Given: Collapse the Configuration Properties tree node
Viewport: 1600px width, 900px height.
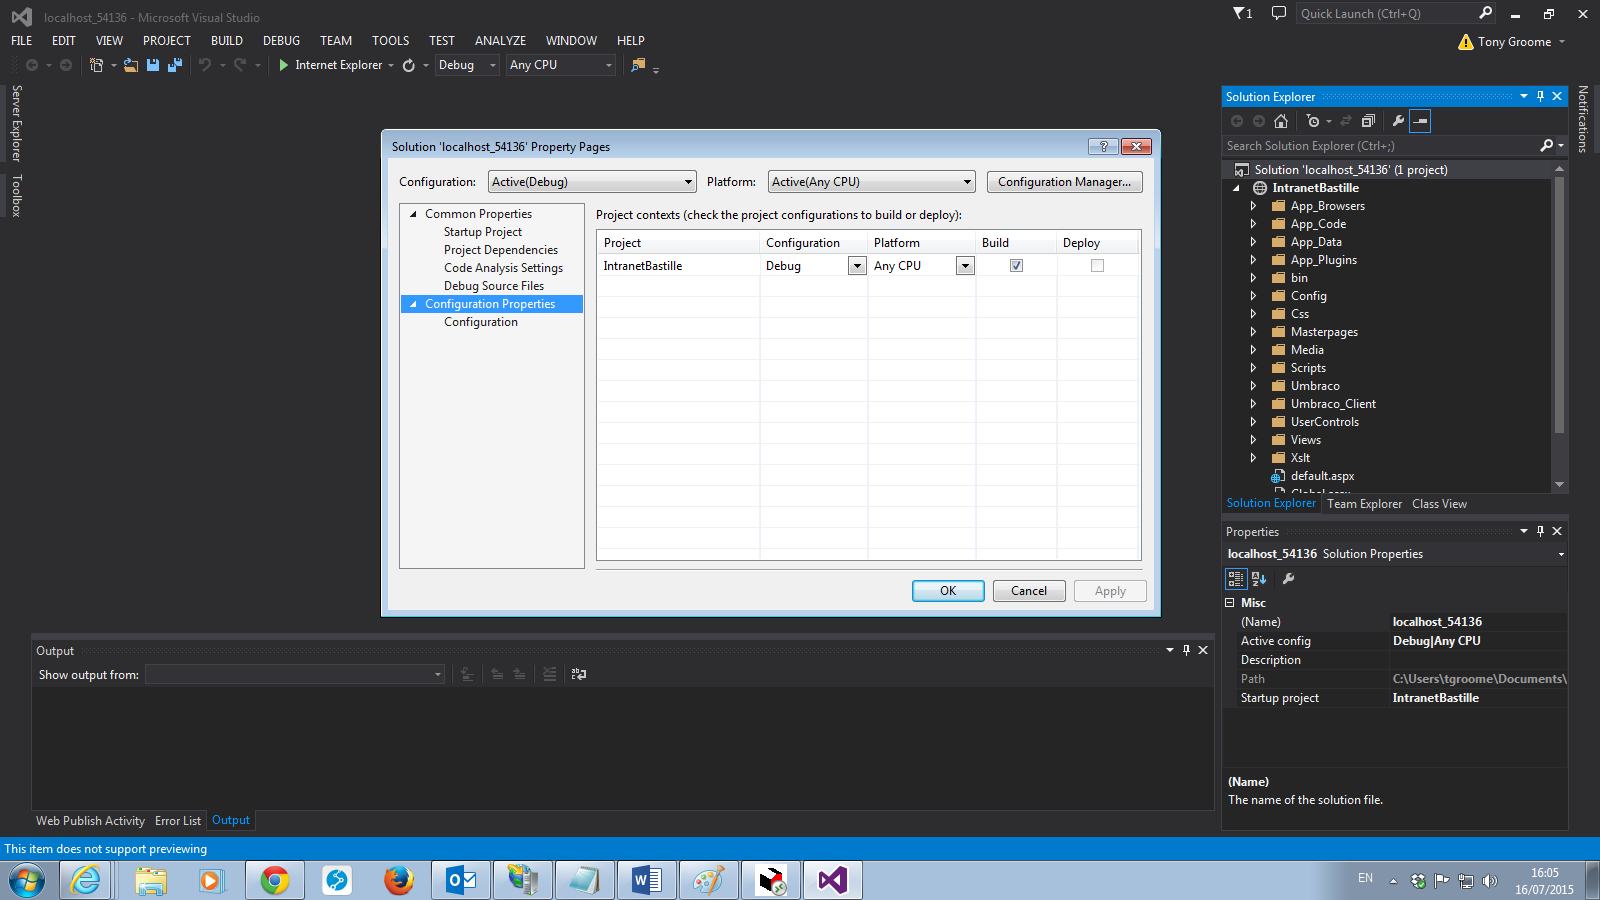Looking at the screenshot, I should (413, 304).
